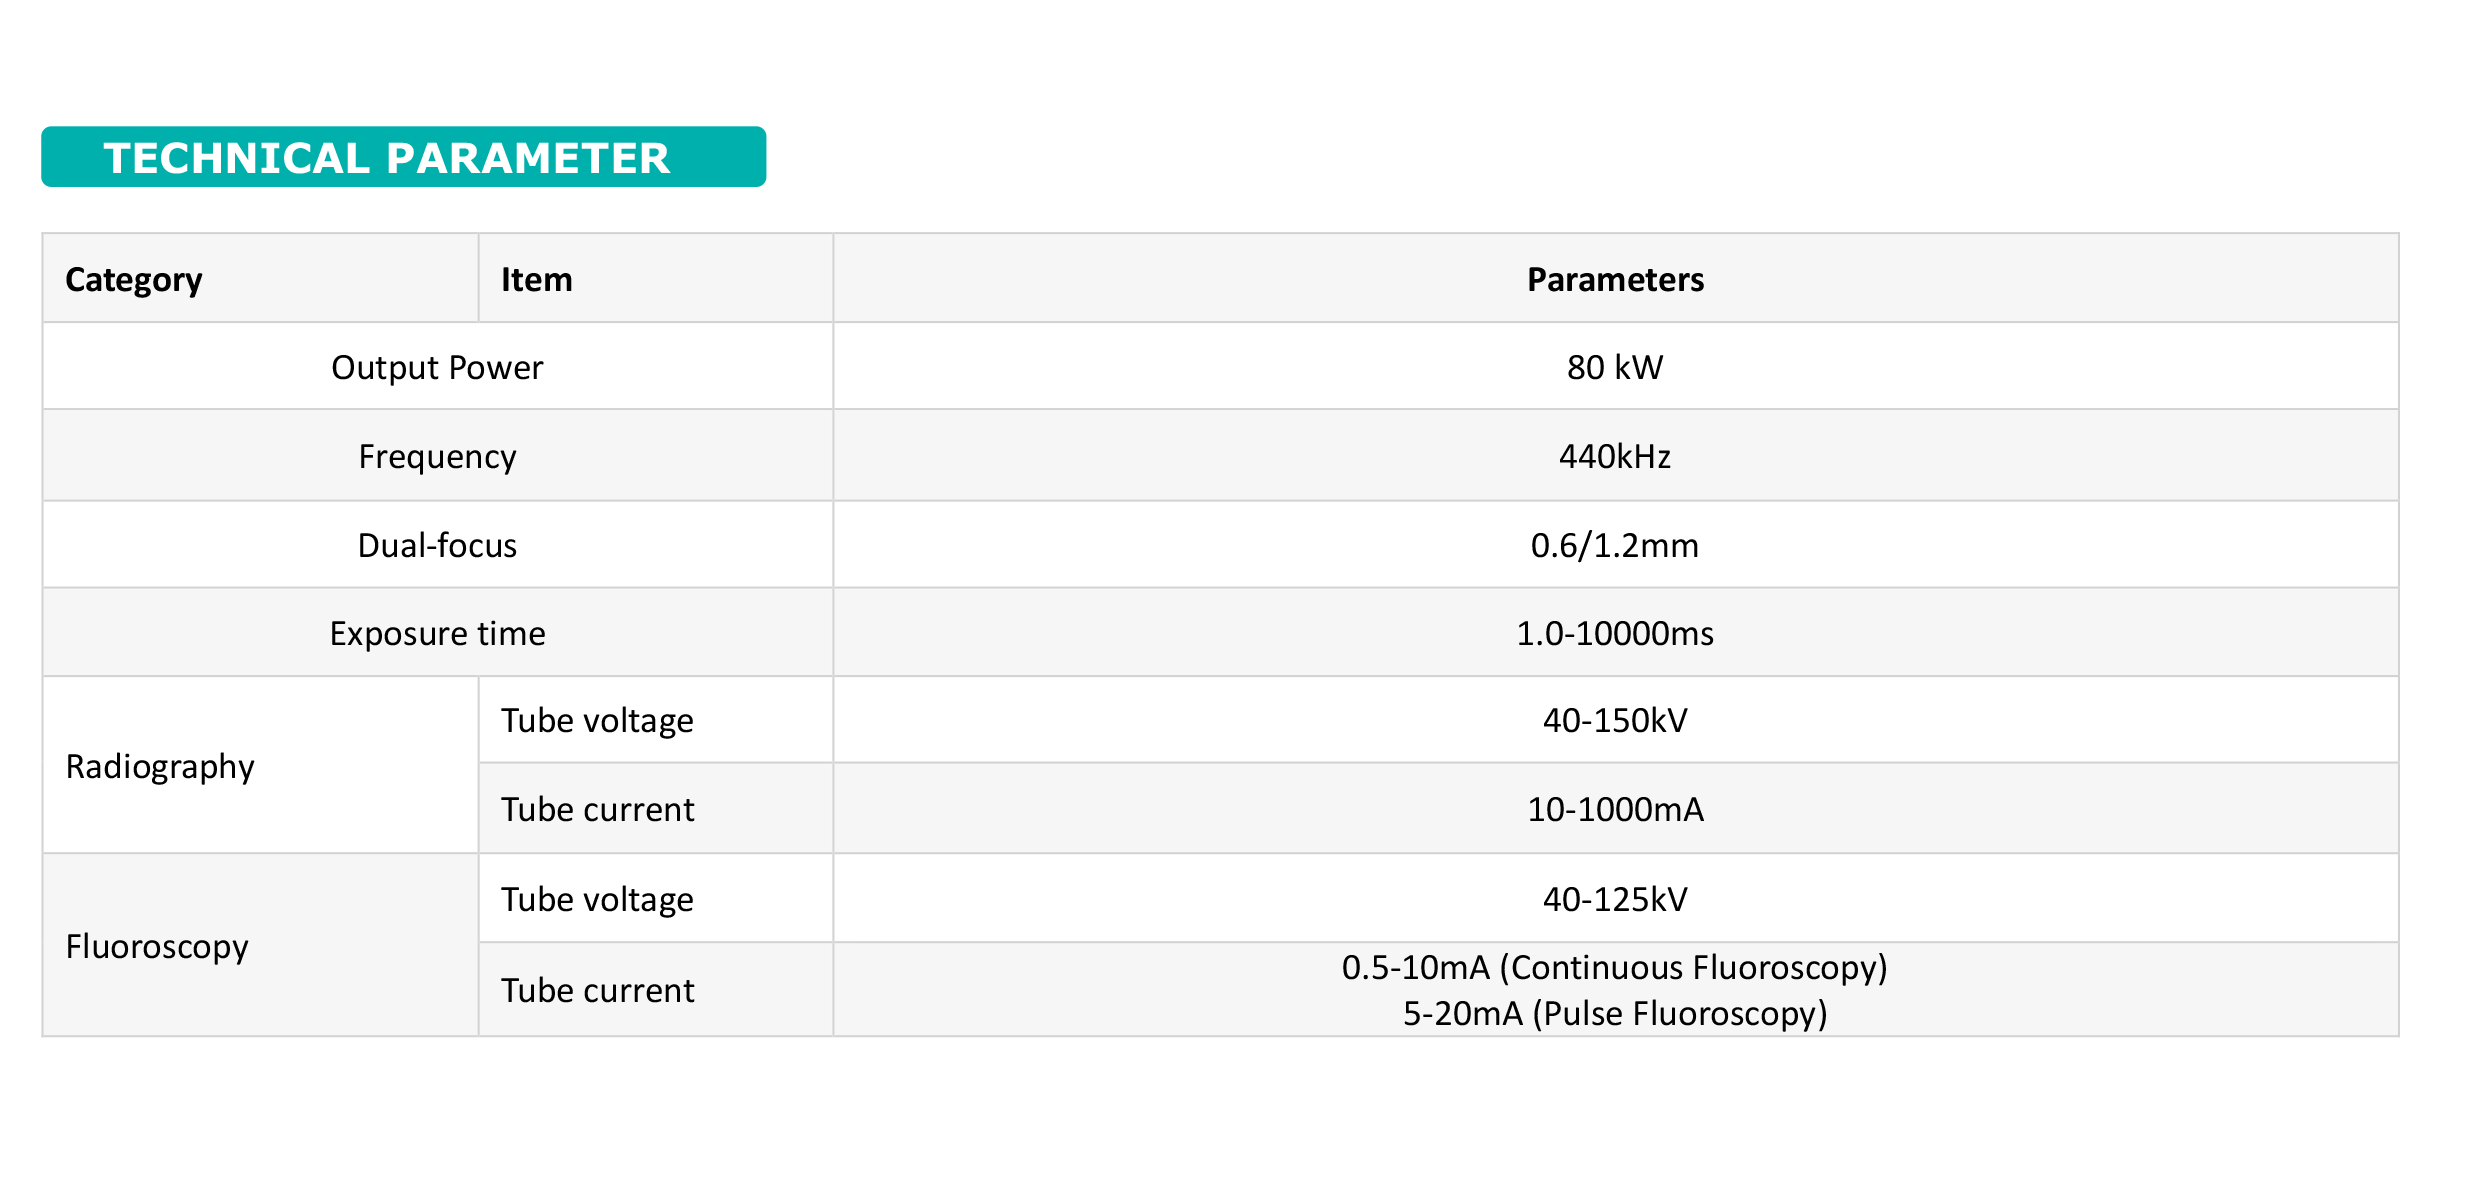Click the 40-150kV radiography voltage value
The width and height of the screenshot is (2481, 1204).
pyautogui.click(x=1616, y=720)
